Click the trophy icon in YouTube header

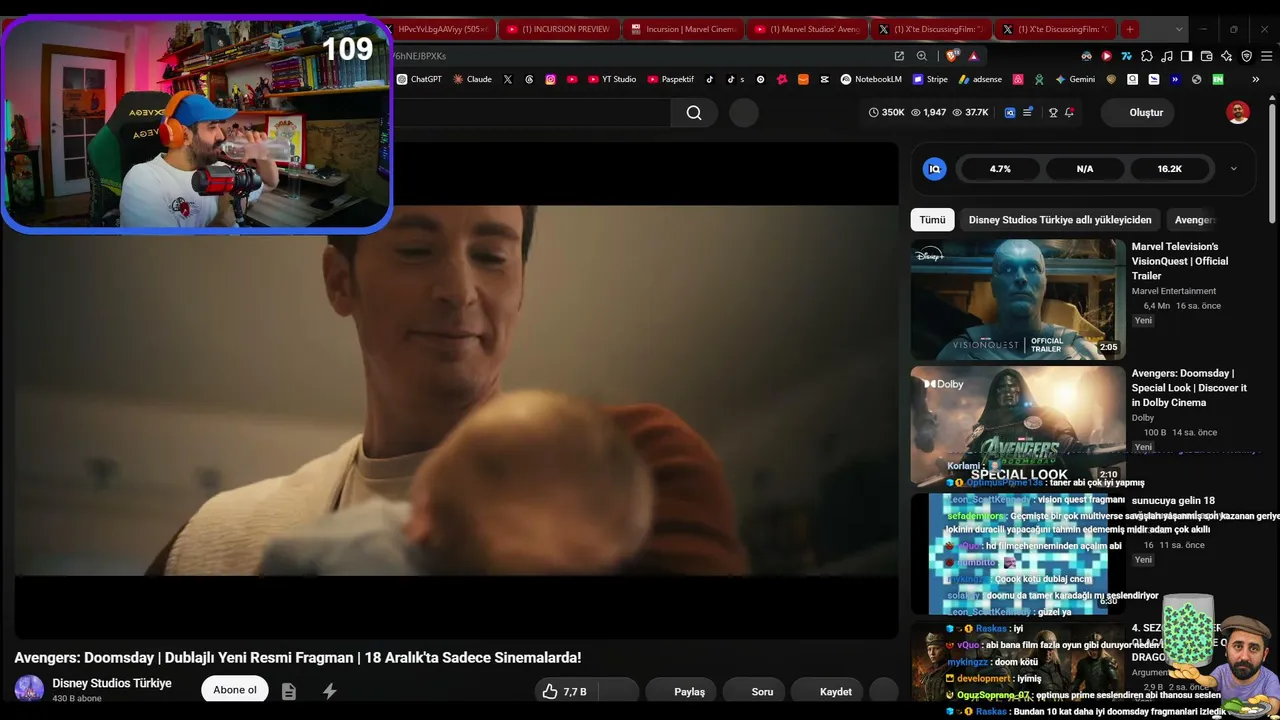(x=1053, y=113)
